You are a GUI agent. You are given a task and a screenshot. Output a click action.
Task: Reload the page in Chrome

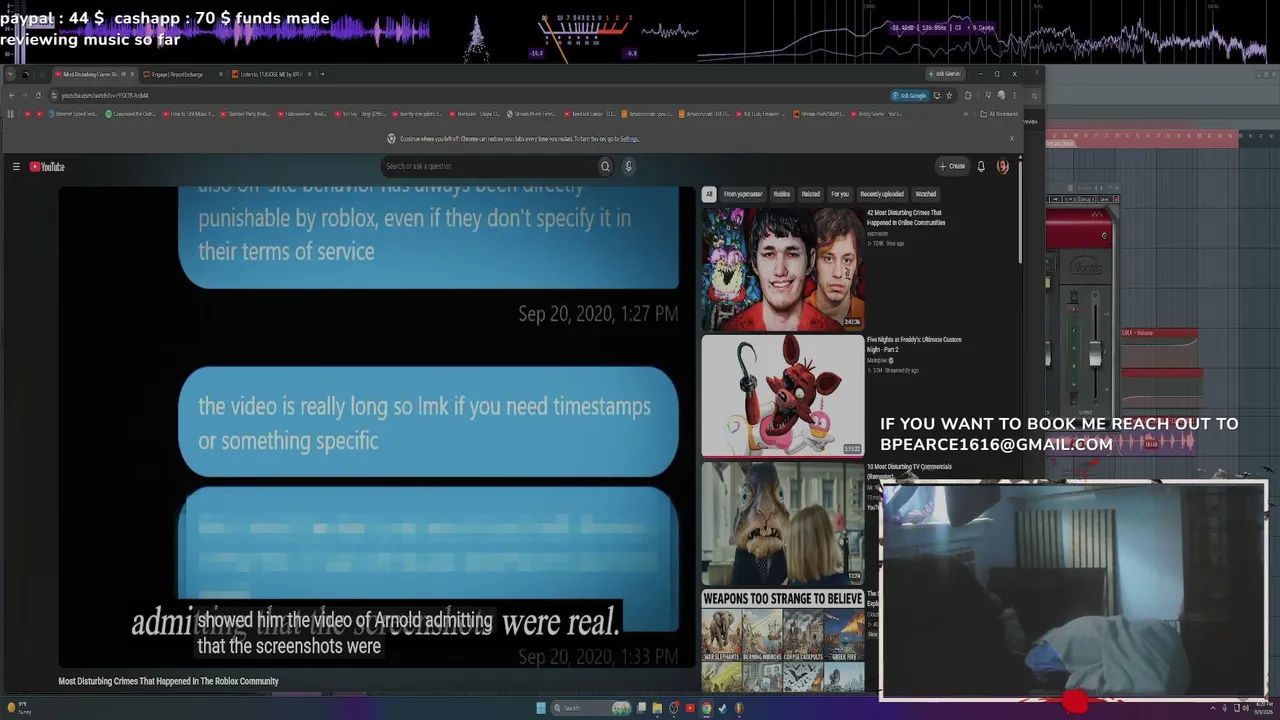click(x=38, y=95)
